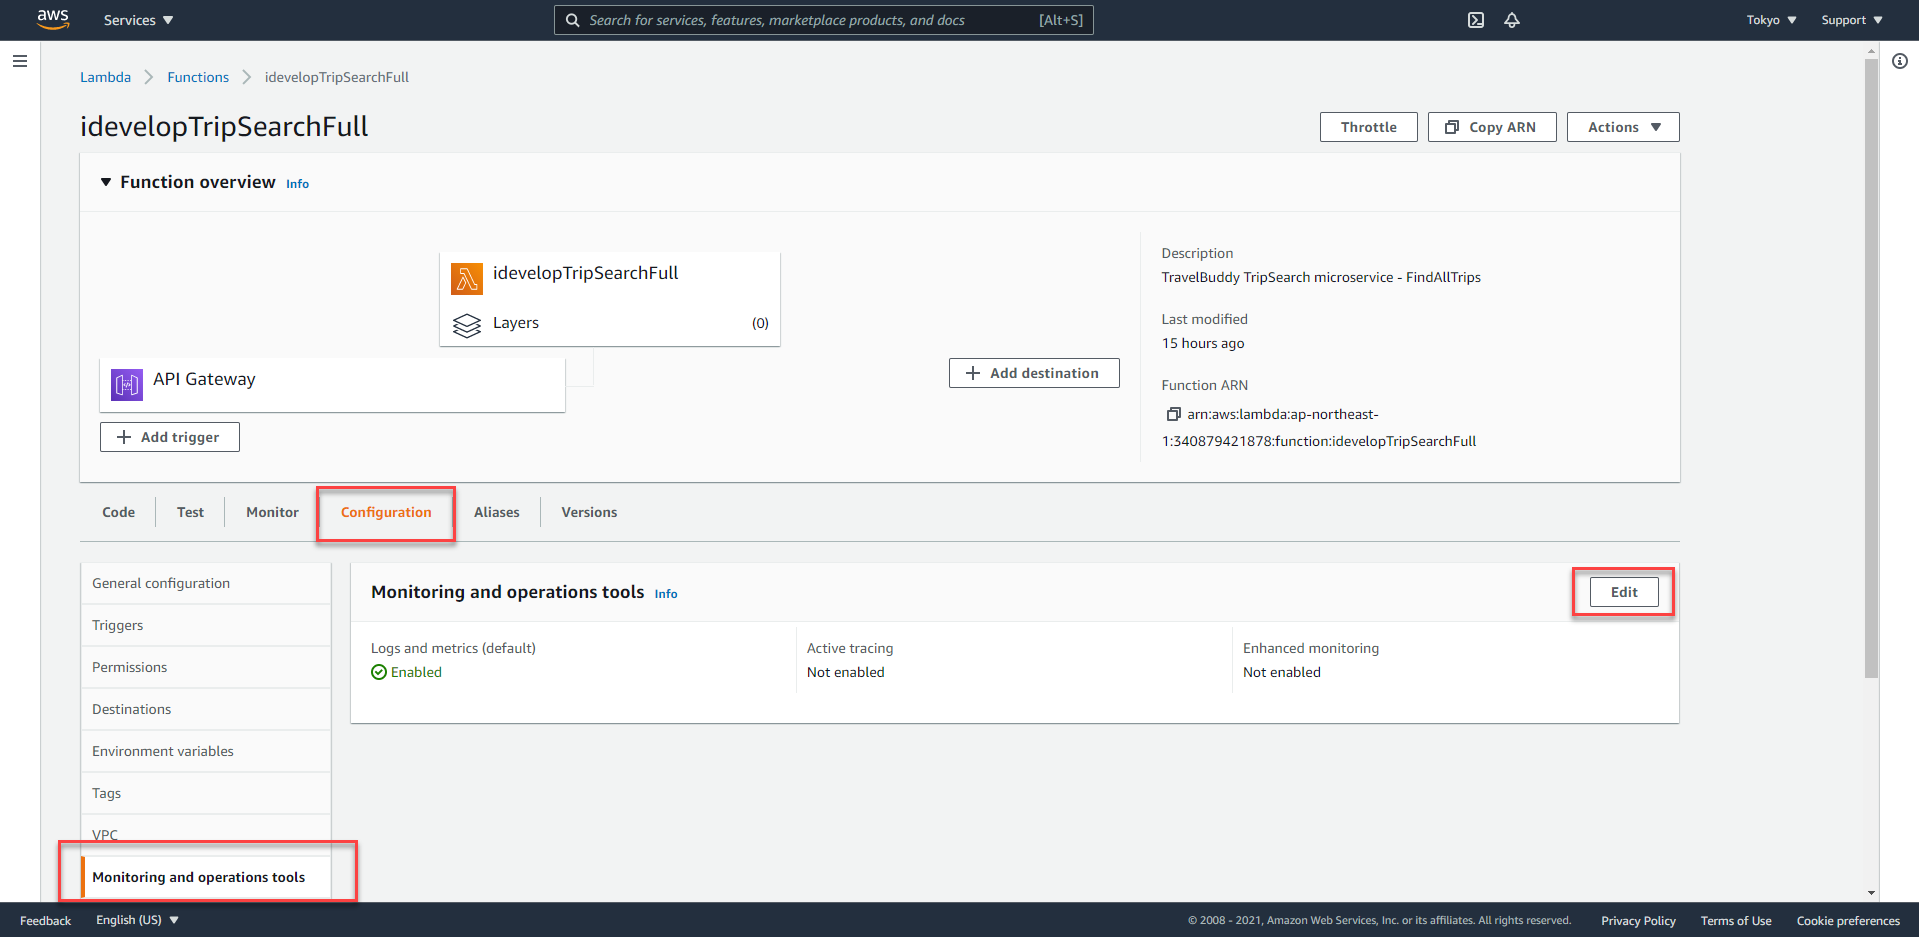
Task: Click the Add trigger button
Action: click(x=170, y=437)
